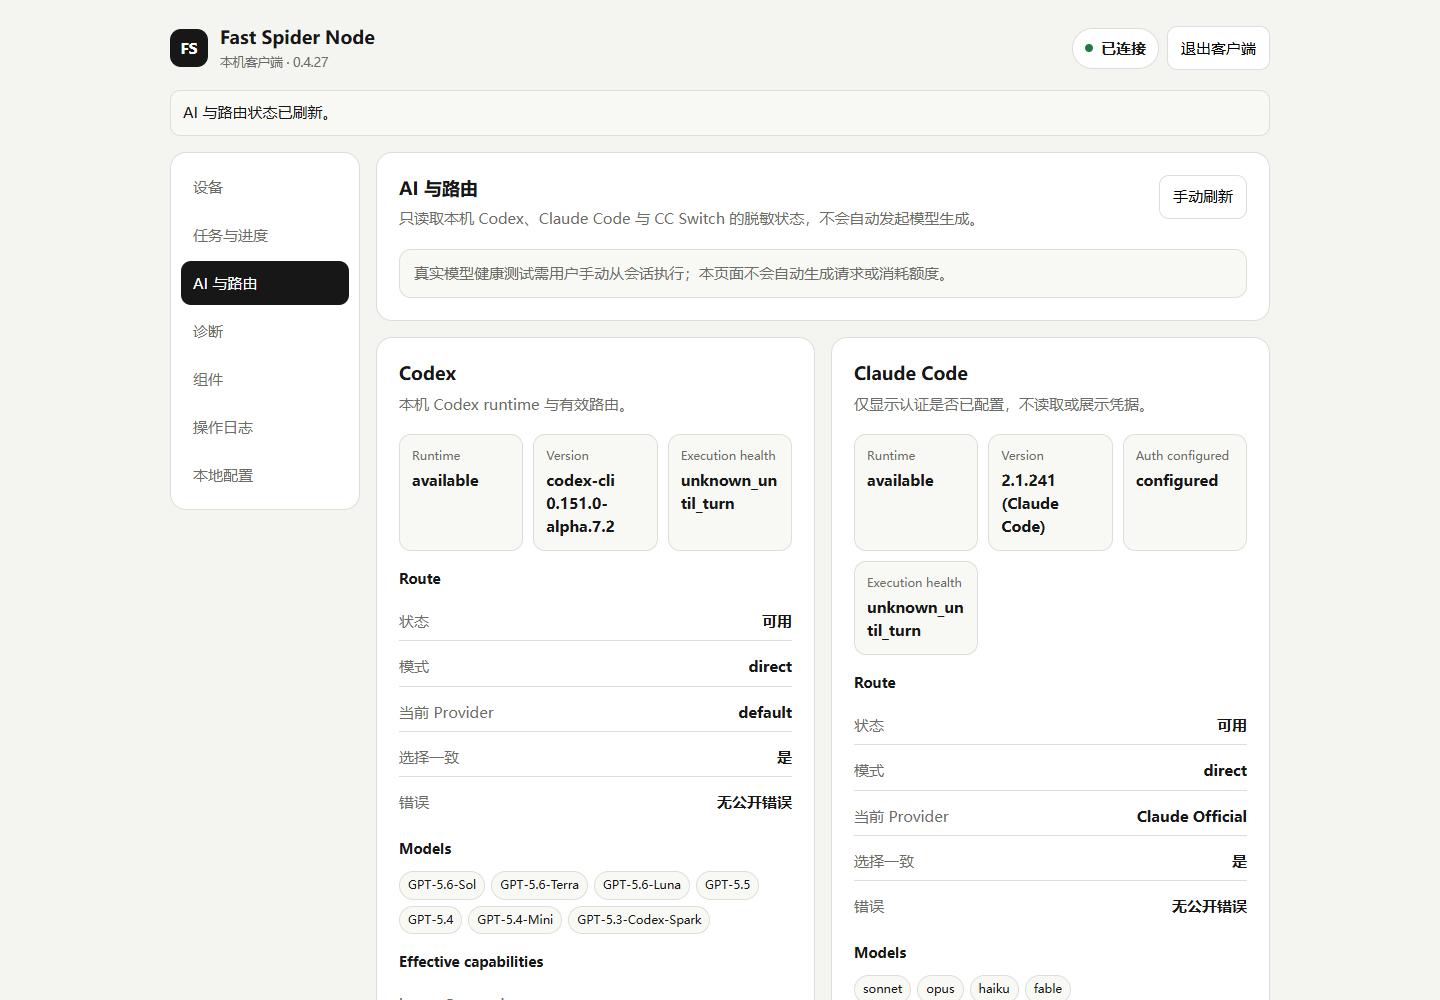The width and height of the screenshot is (1440, 1000).
Task: Click the Codex route 模式 value direct
Action: tap(770, 667)
